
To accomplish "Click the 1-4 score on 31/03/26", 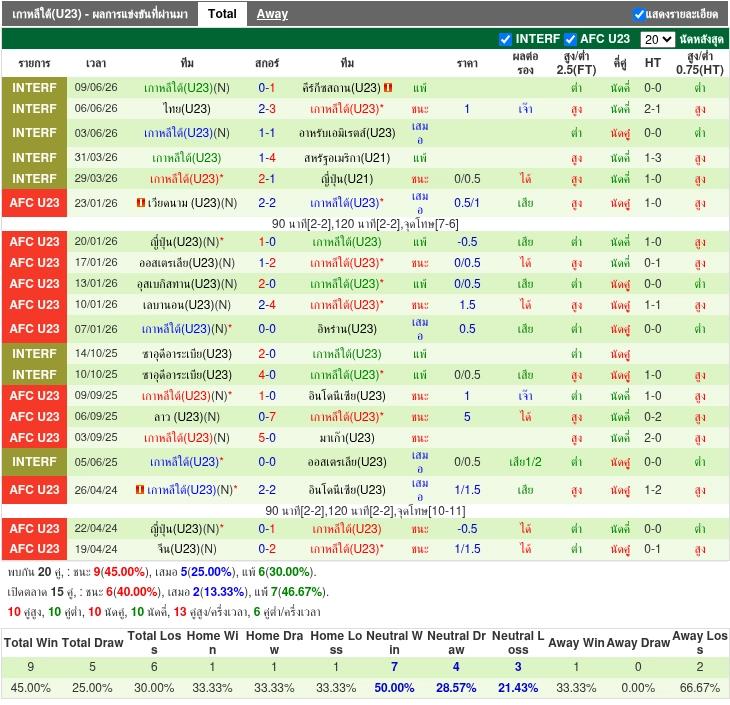I will point(267,158).
